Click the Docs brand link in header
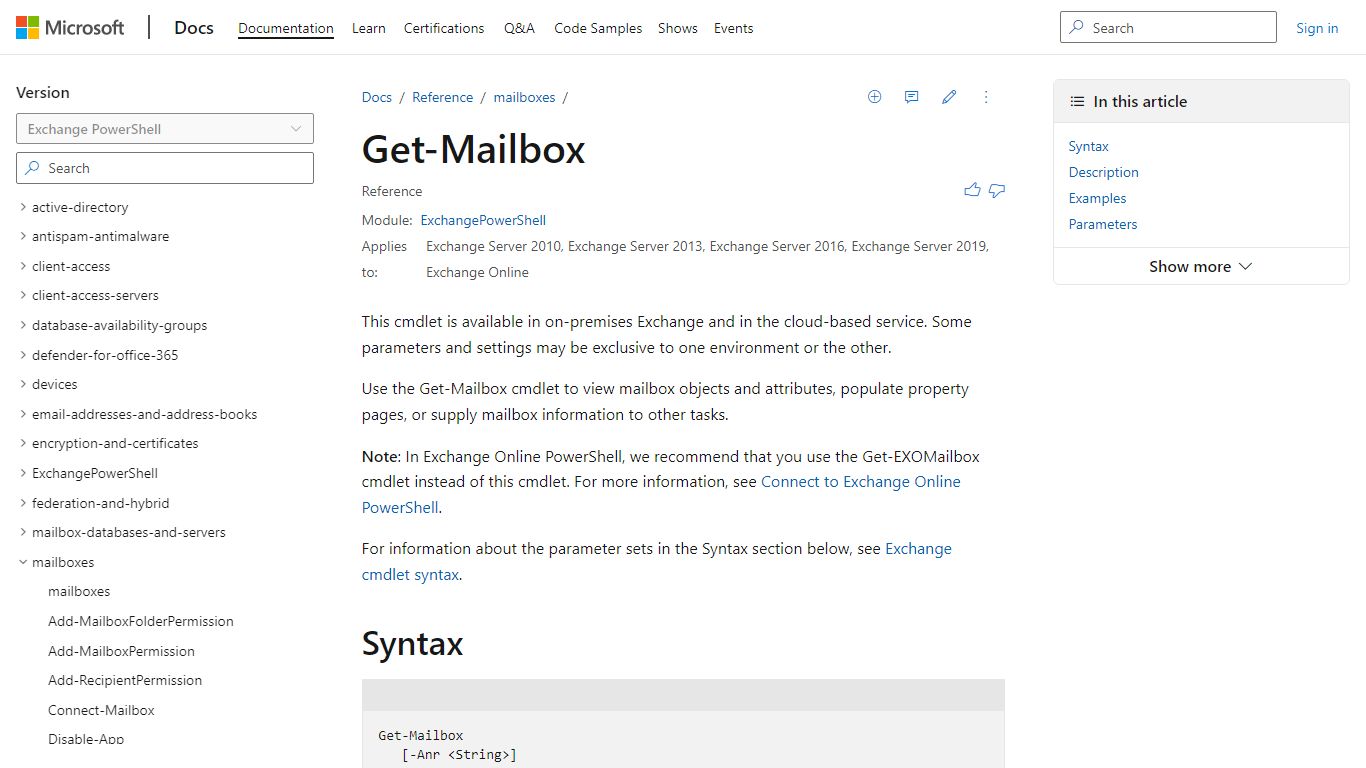This screenshot has width=1366, height=768. (194, 28)
